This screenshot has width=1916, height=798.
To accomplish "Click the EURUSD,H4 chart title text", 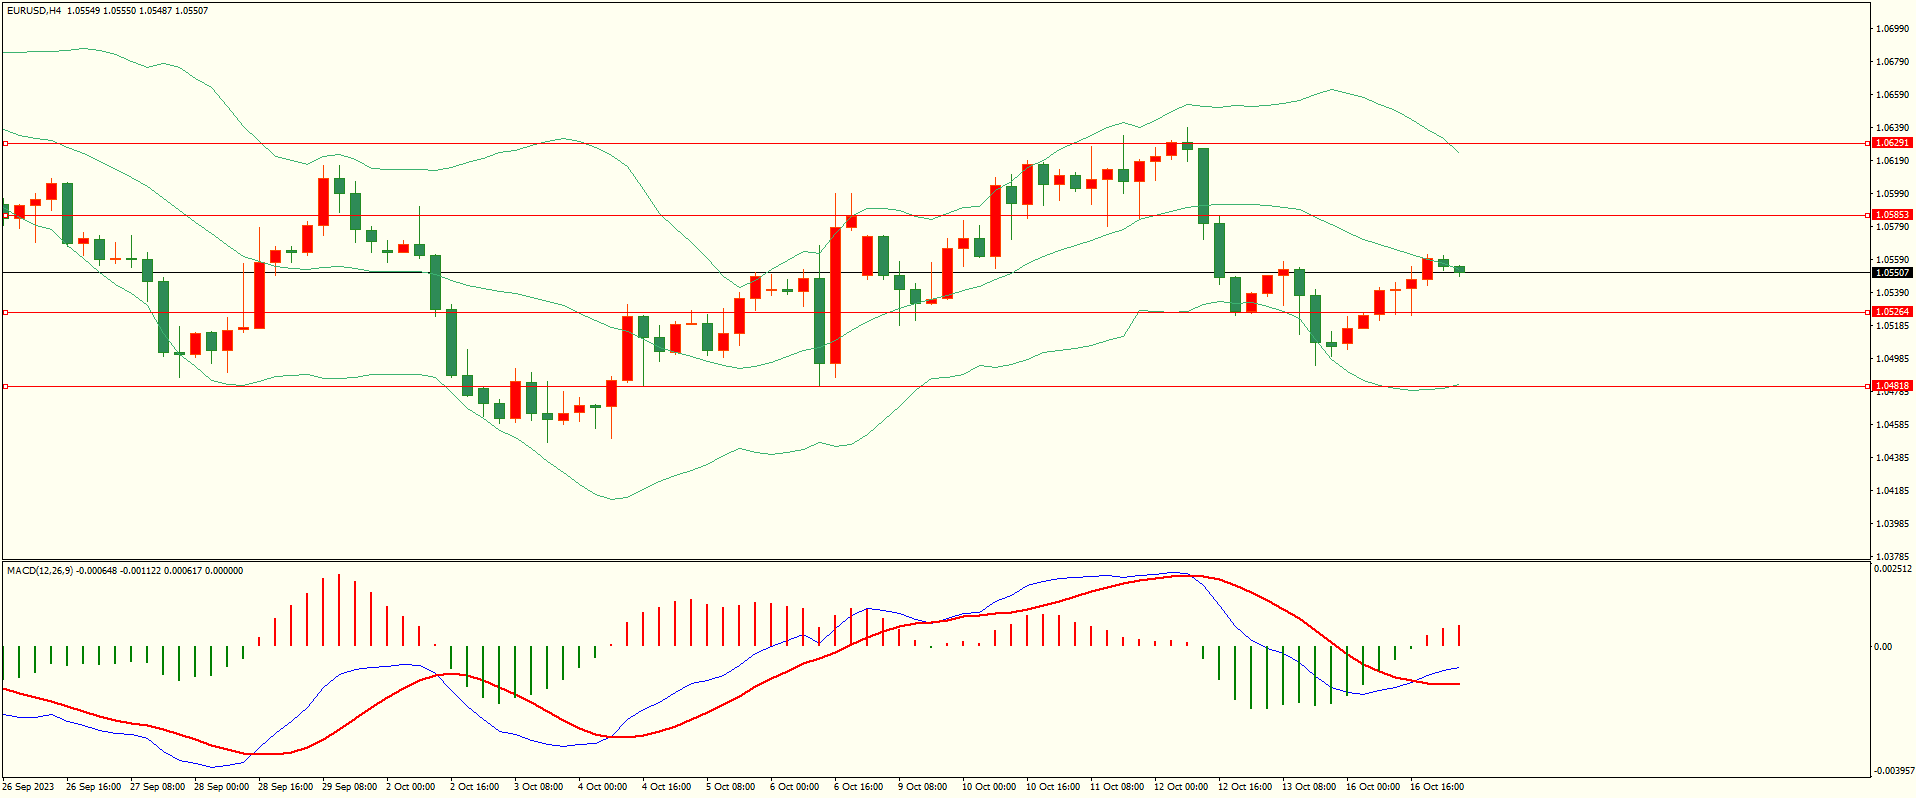I will [33, 11].
